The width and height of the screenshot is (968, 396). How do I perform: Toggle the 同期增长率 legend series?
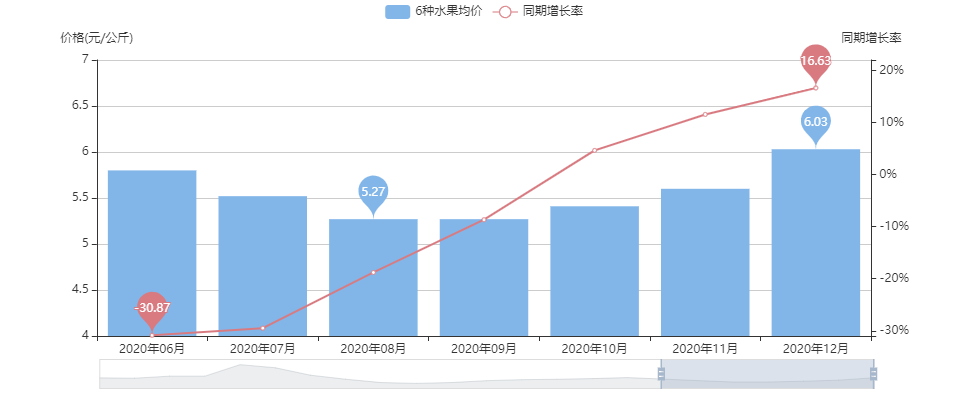537,11
